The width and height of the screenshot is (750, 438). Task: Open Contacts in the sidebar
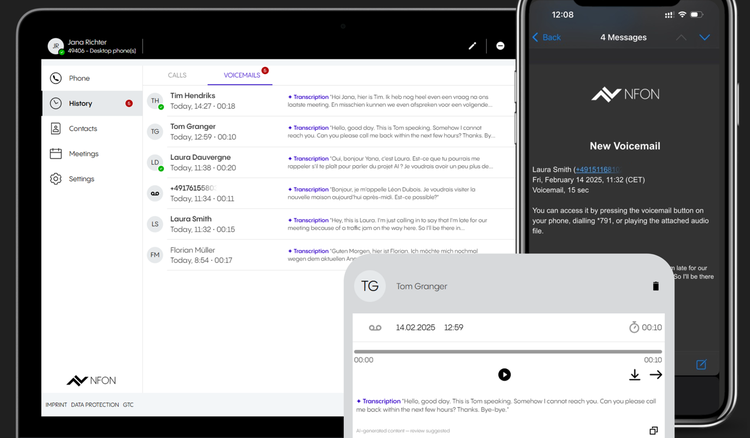click(92, 129)
